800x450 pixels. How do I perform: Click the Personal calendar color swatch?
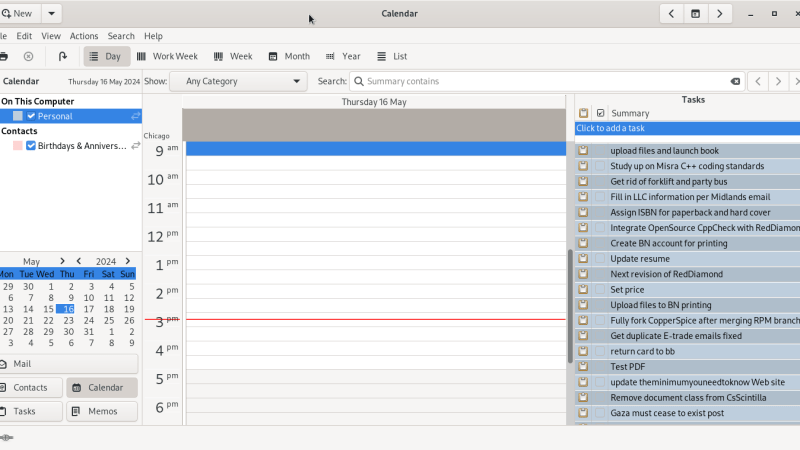pyautogui.click(x=18, y=116)
